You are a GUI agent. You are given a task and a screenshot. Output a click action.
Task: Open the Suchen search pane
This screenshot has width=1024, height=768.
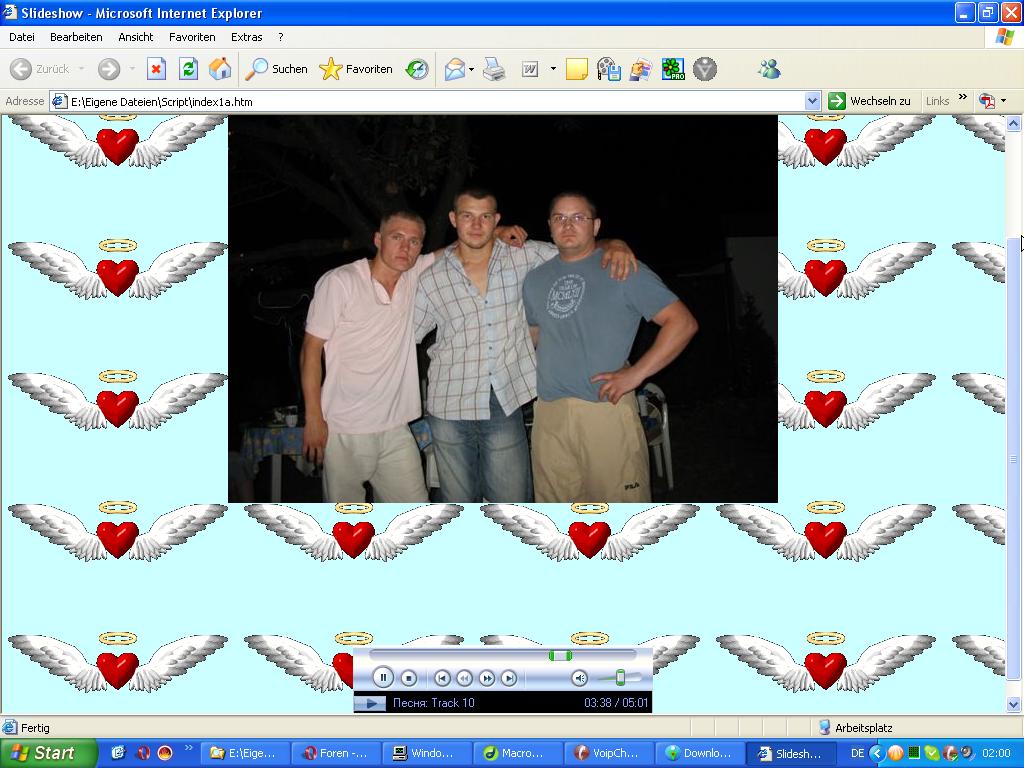[276, 69]
